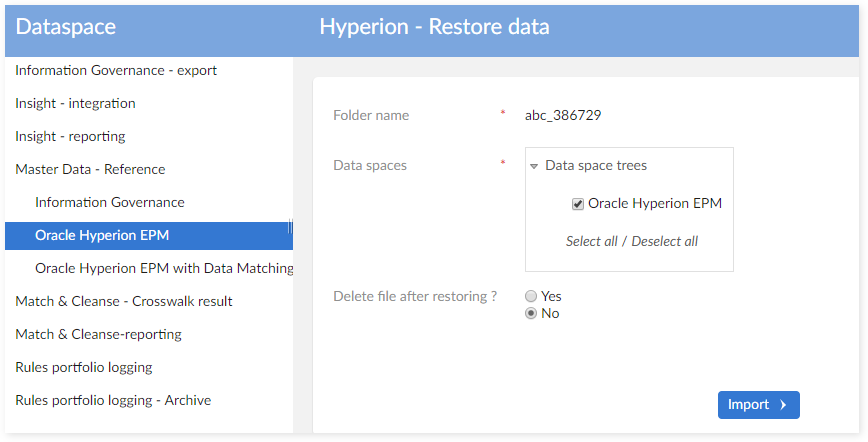Open Information Governance - export in sidebar
The image size is (868, 442).
pos(116,71)
